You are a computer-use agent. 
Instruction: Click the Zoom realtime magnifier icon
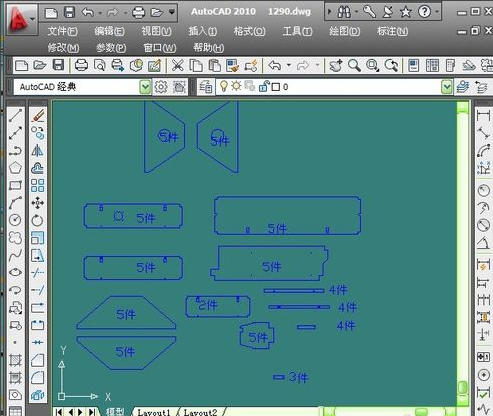coord(354,65)
